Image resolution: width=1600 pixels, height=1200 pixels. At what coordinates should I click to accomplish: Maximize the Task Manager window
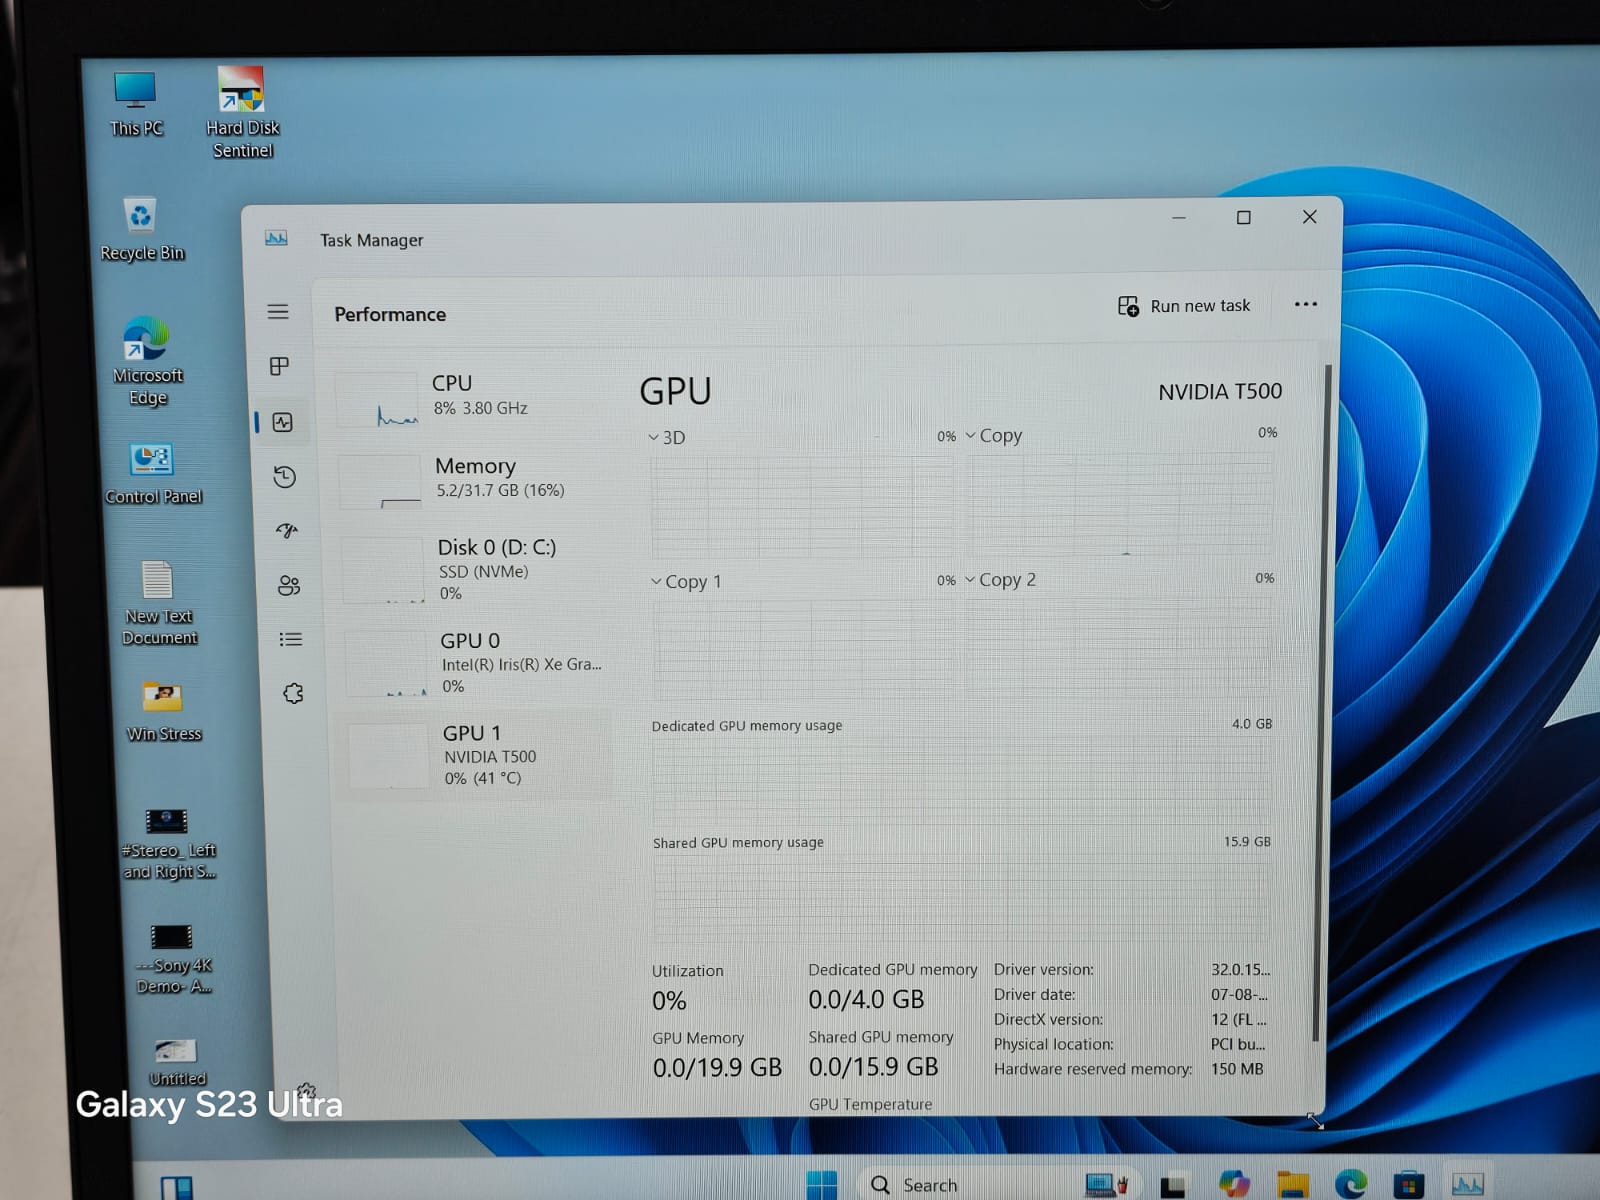[1243, 217]
